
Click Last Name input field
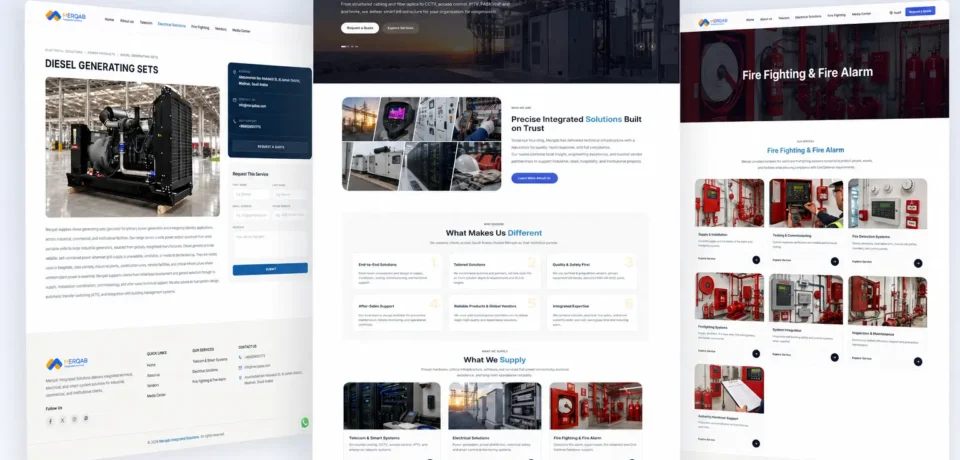click(290, 195)
